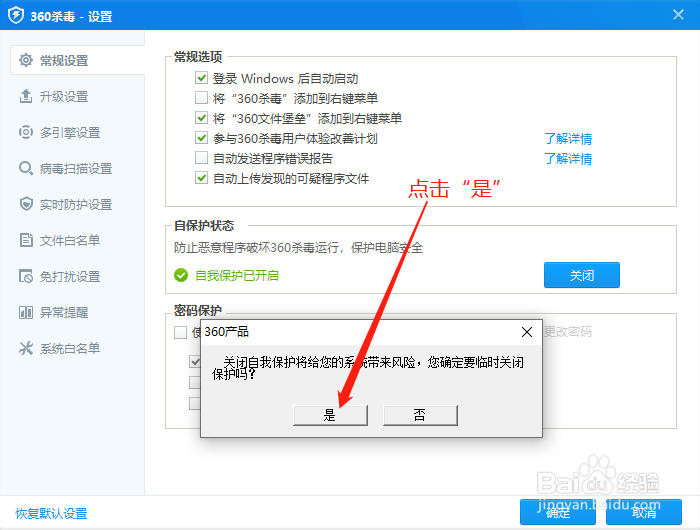Confirm dialog by clicking 是

(x=330, y=415)
